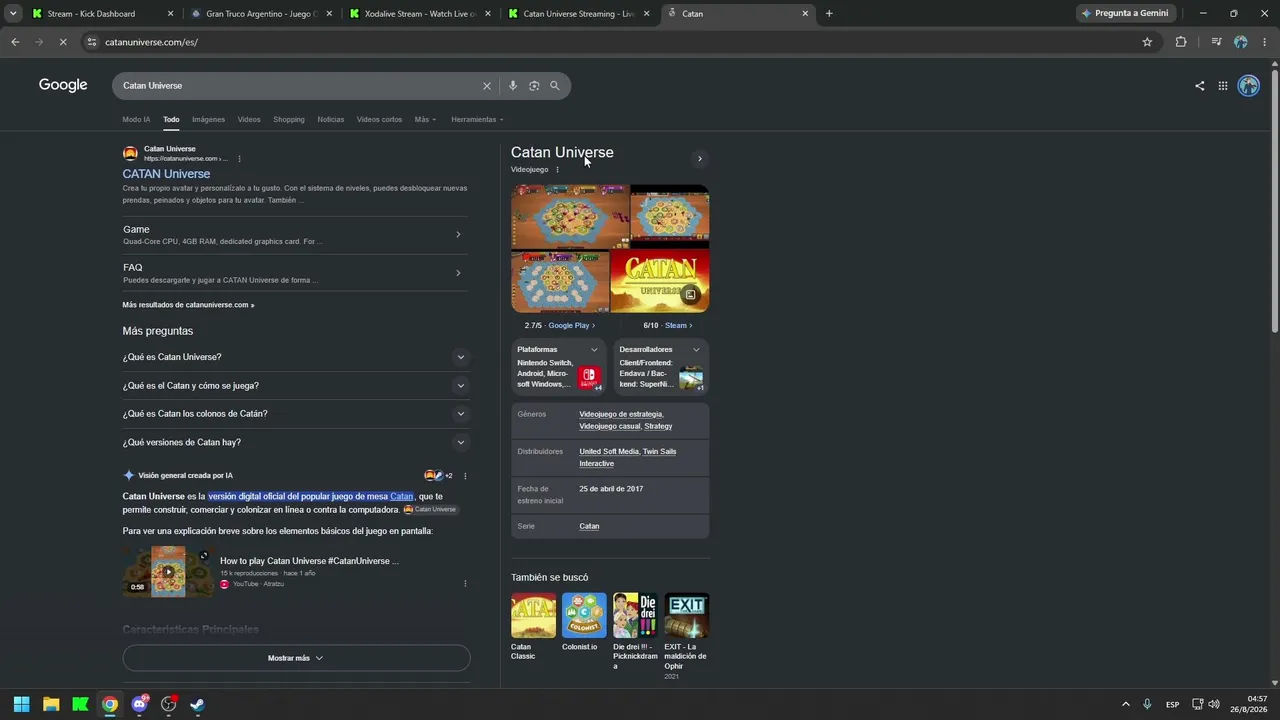Expand the Plataformas card
The image size is (1280, 720).
tap(558, 367)
